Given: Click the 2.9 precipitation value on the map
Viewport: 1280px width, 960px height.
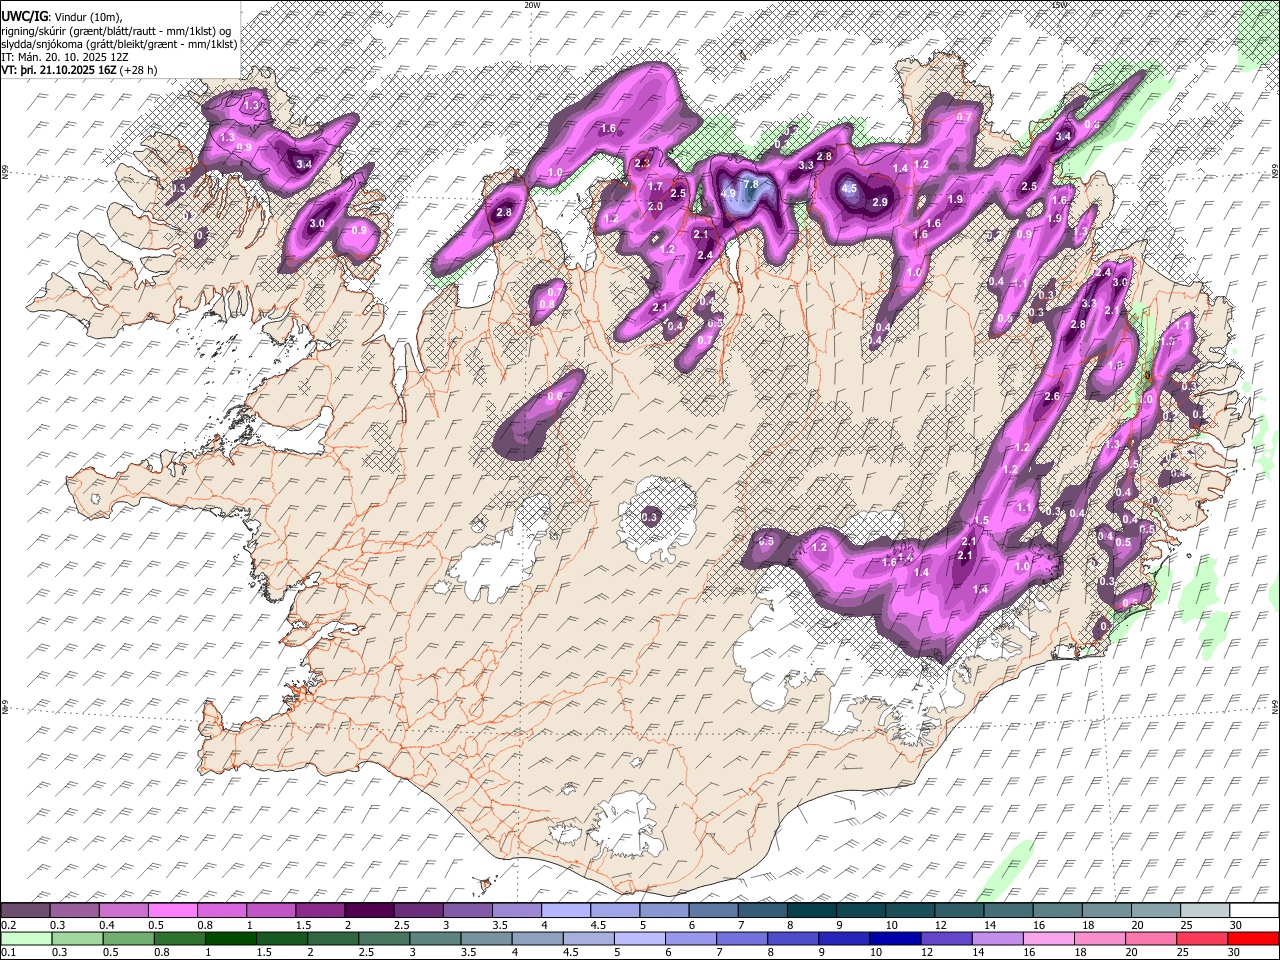Looking at the screenshot, I should pyautogui.click(x=881, y=202).
